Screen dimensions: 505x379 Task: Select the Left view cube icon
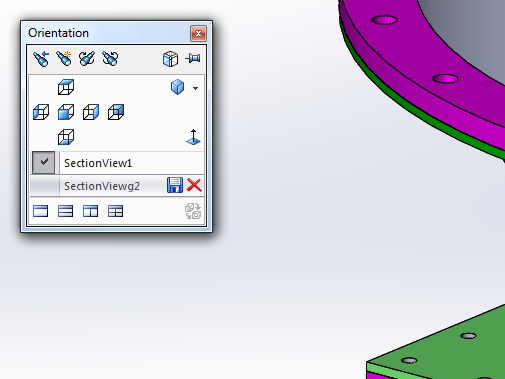pyautogui.click(x=41, y=112)
